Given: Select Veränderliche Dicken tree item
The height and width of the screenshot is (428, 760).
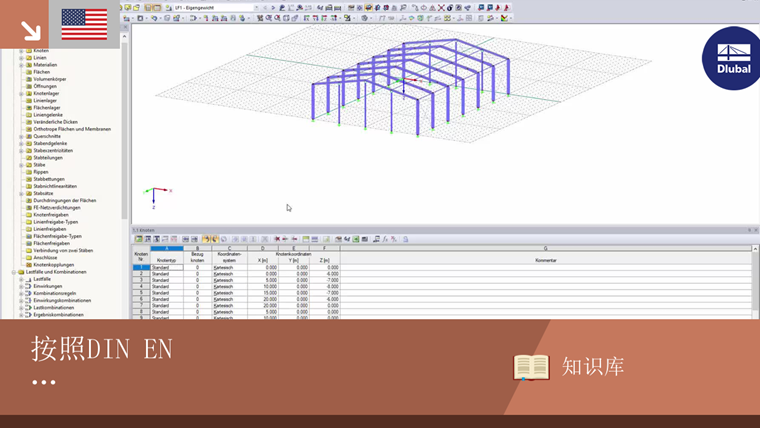Looking at the screenshot, I should point(55,122).
